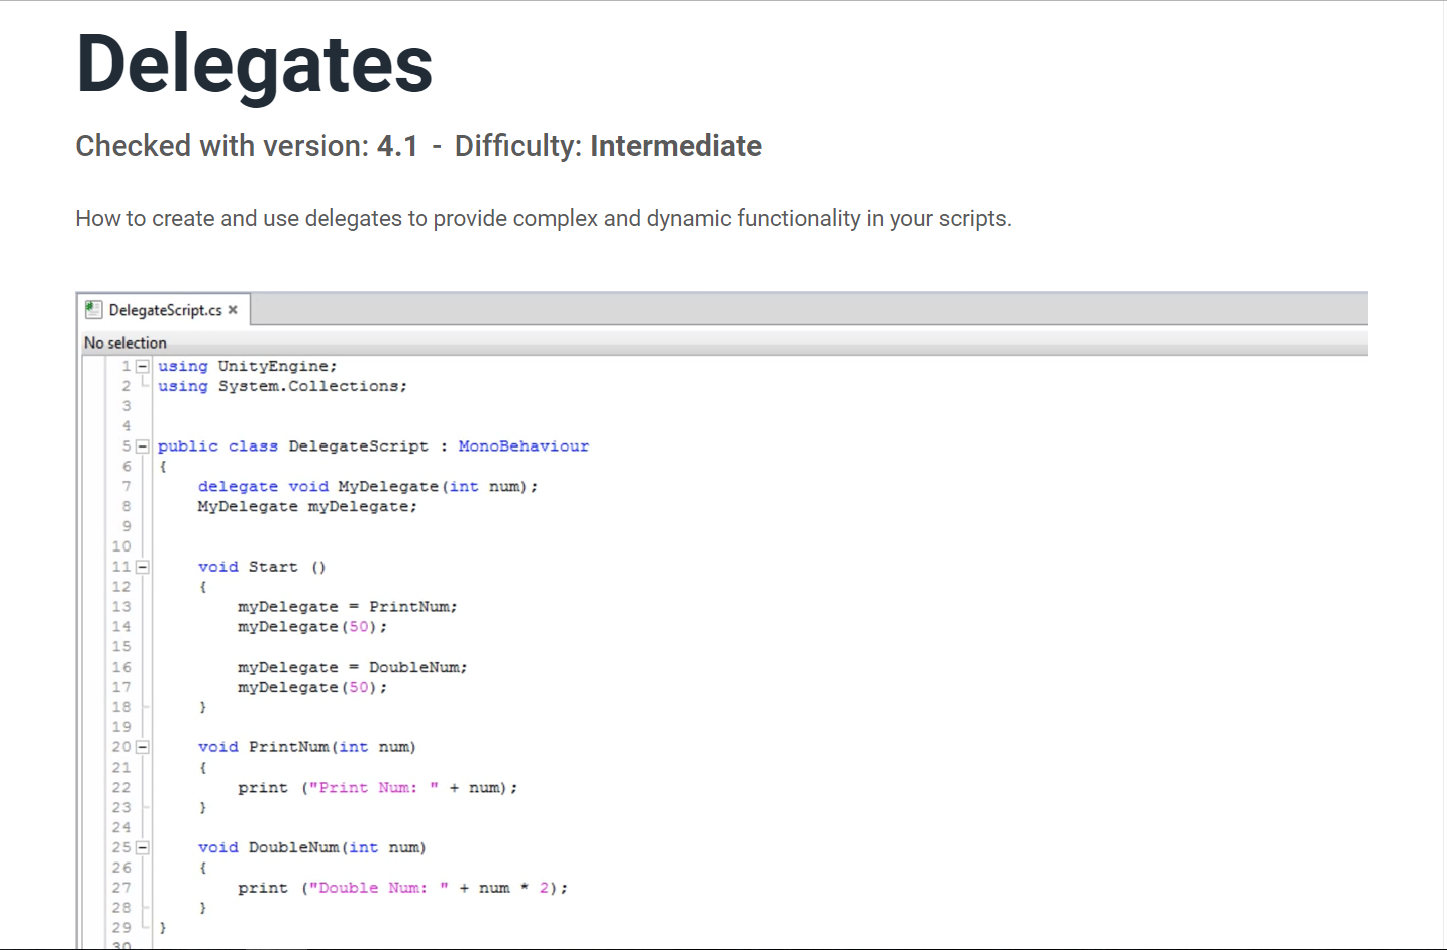Collapse the using block at line 1

point(143,366)
